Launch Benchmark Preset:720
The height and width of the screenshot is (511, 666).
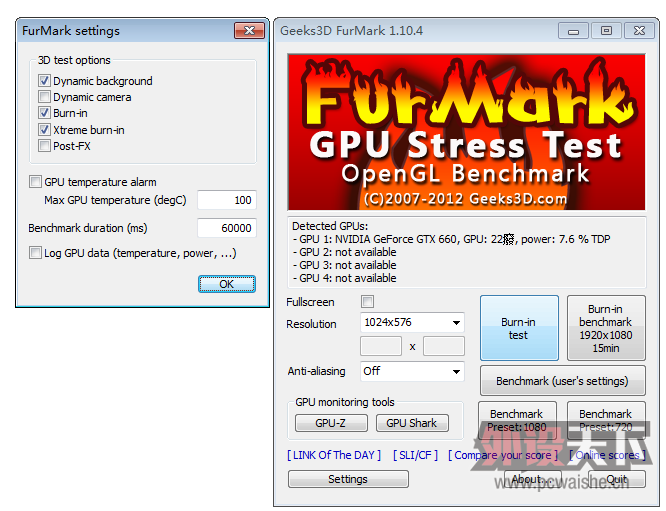[606, 421]
